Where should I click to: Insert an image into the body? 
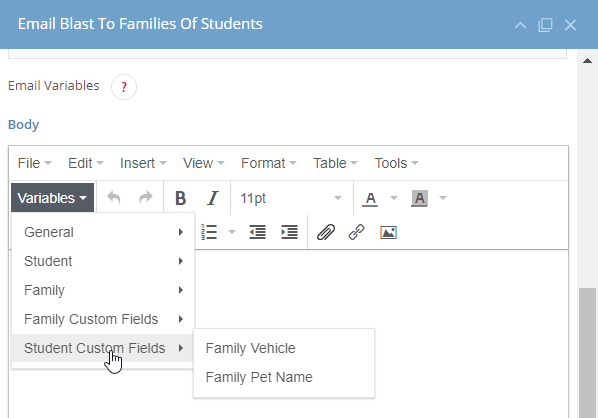[x=389, y=232]
